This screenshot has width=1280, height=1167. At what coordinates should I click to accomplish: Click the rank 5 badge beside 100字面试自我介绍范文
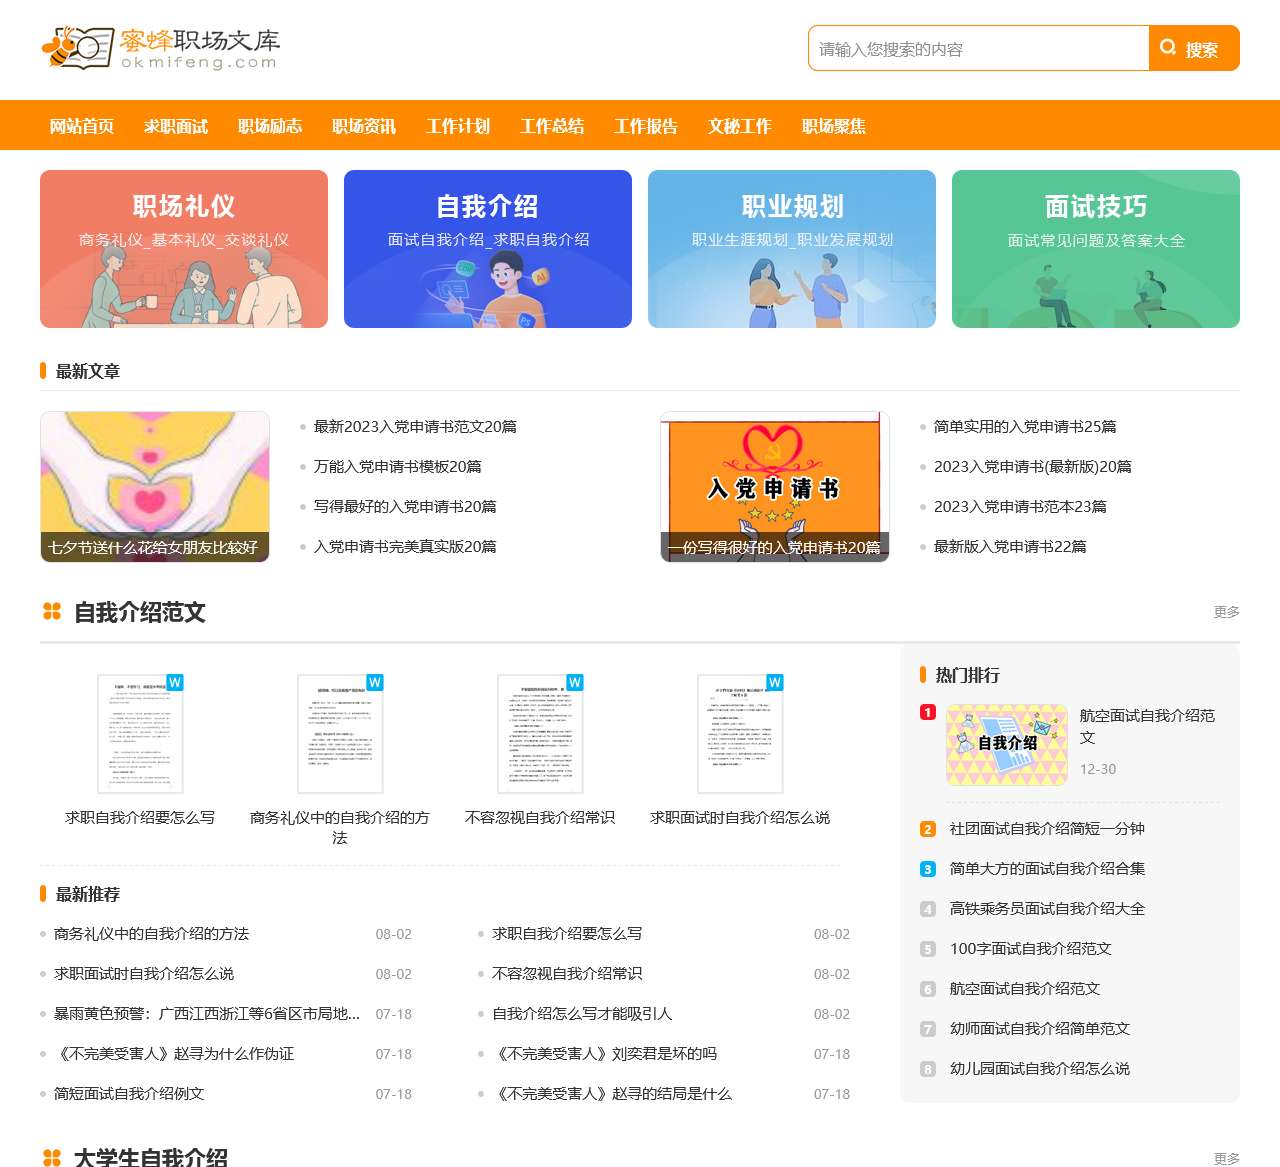(x=928, y=949)
